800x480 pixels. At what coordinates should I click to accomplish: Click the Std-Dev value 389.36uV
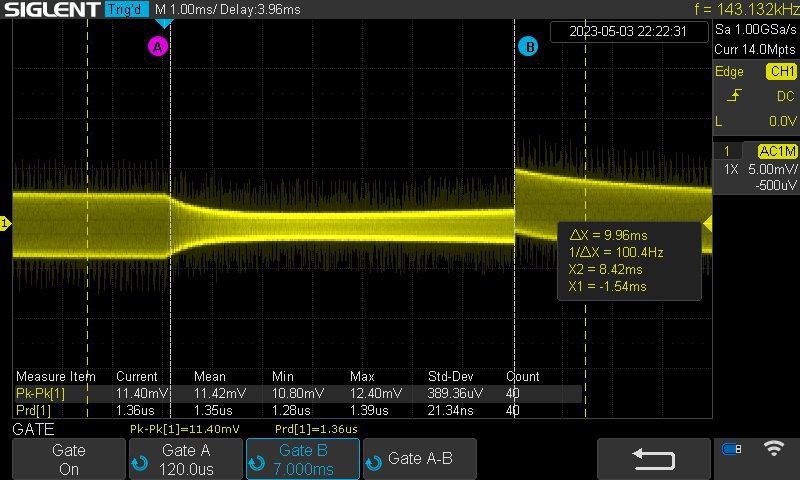[x=455, y=393]
